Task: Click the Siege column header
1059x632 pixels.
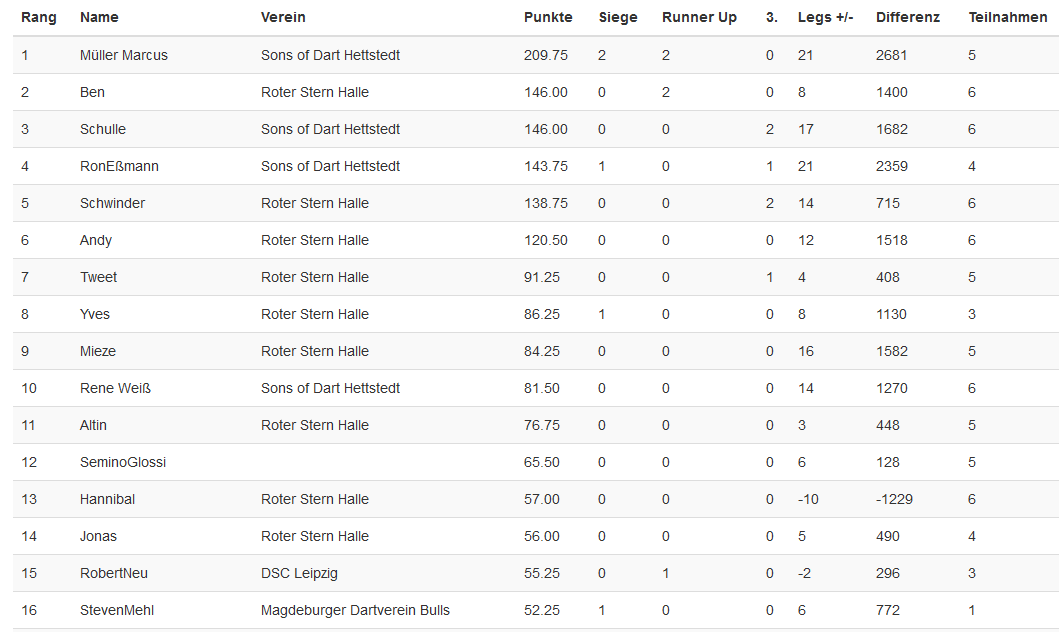Action: [x=617, y=18]
